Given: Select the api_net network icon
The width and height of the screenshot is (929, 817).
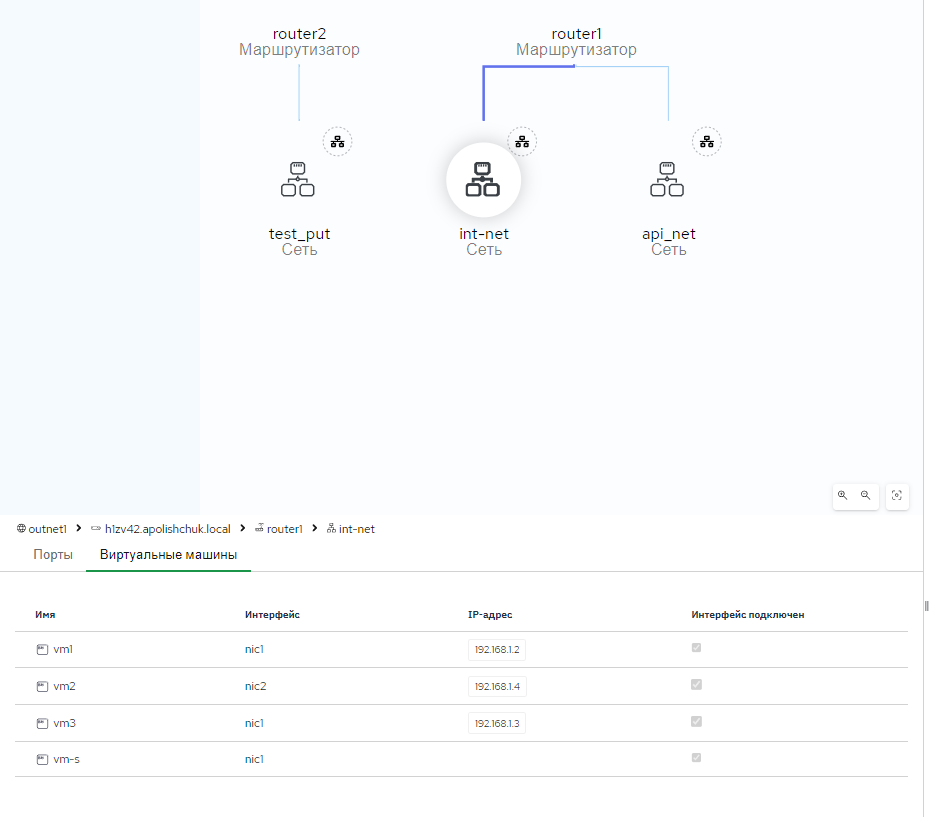Looking at the screenshot, I should [x=667, y=179].
